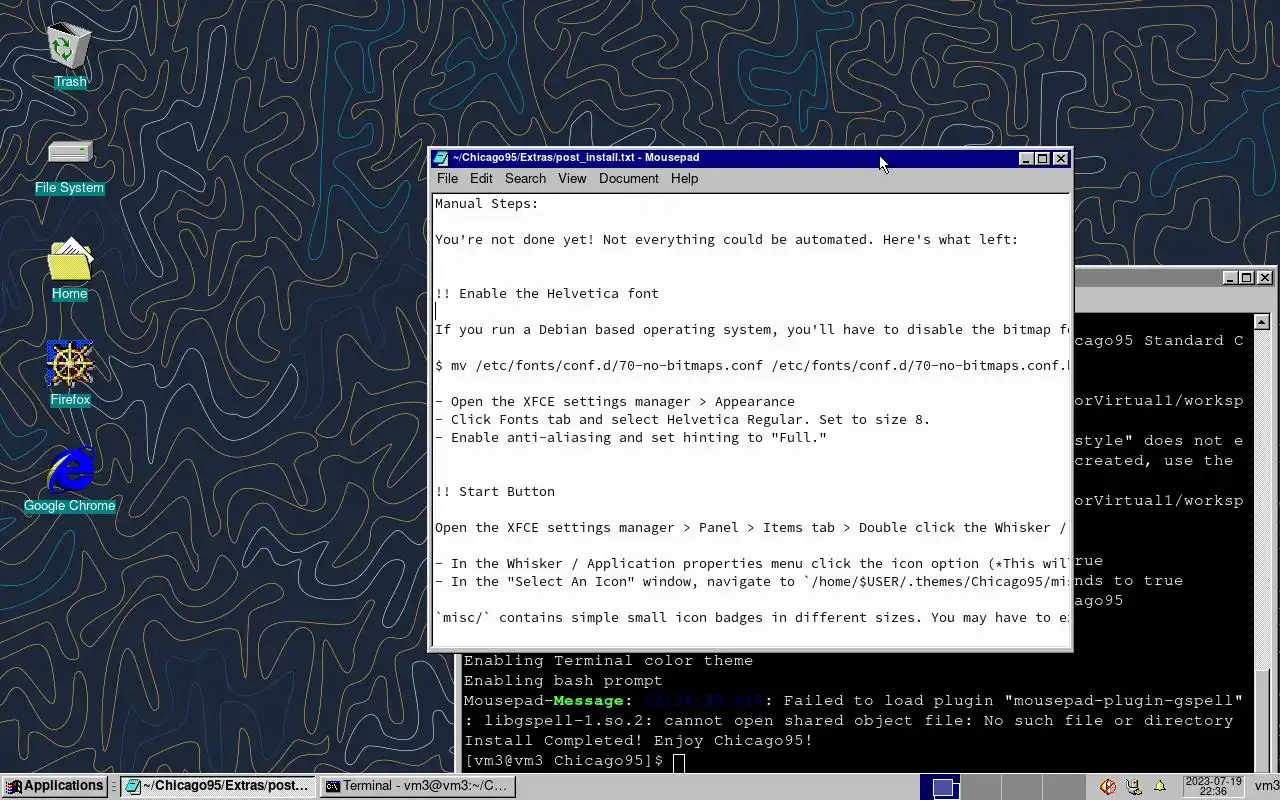Select the Google Chrome desktop icon
This screenshot has width=1280, height=800.
coord(70,479)
